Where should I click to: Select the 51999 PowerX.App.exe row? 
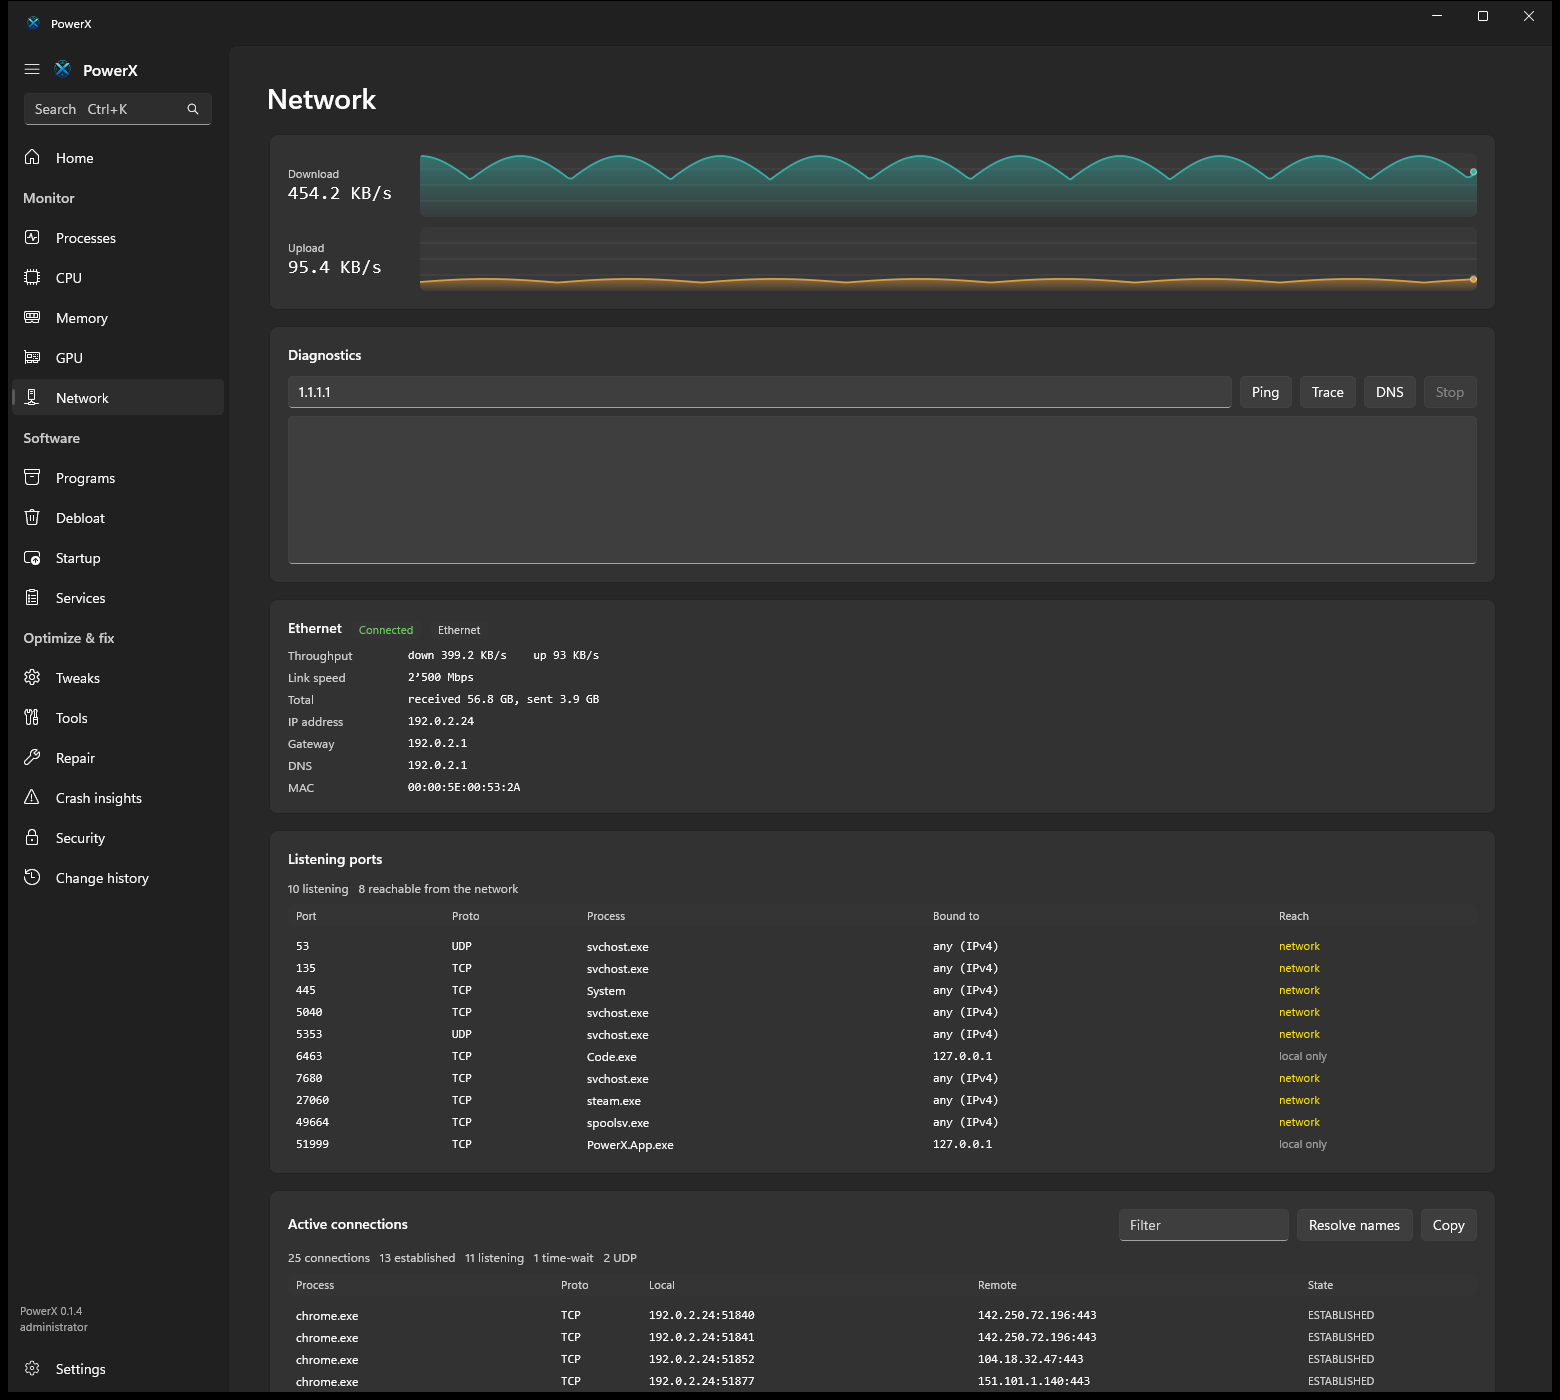pos(882,1144)
